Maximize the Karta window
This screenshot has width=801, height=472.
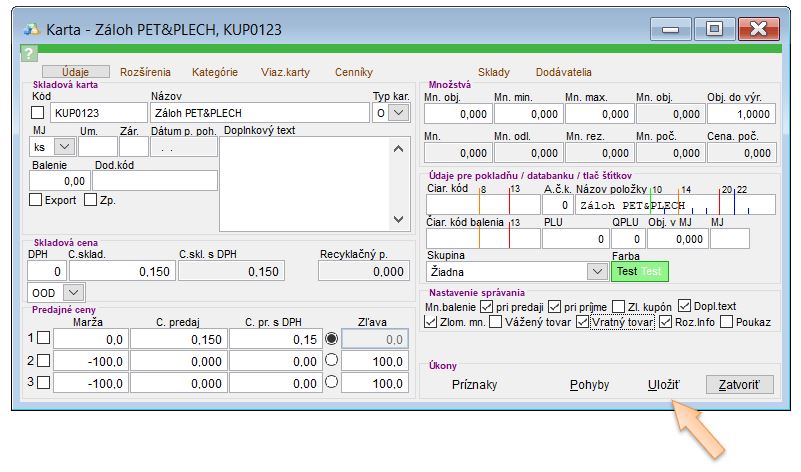713,28
